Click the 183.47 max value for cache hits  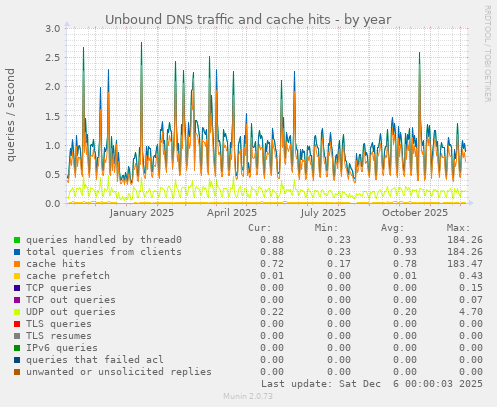pyautogui.click(x=465, y=264)
